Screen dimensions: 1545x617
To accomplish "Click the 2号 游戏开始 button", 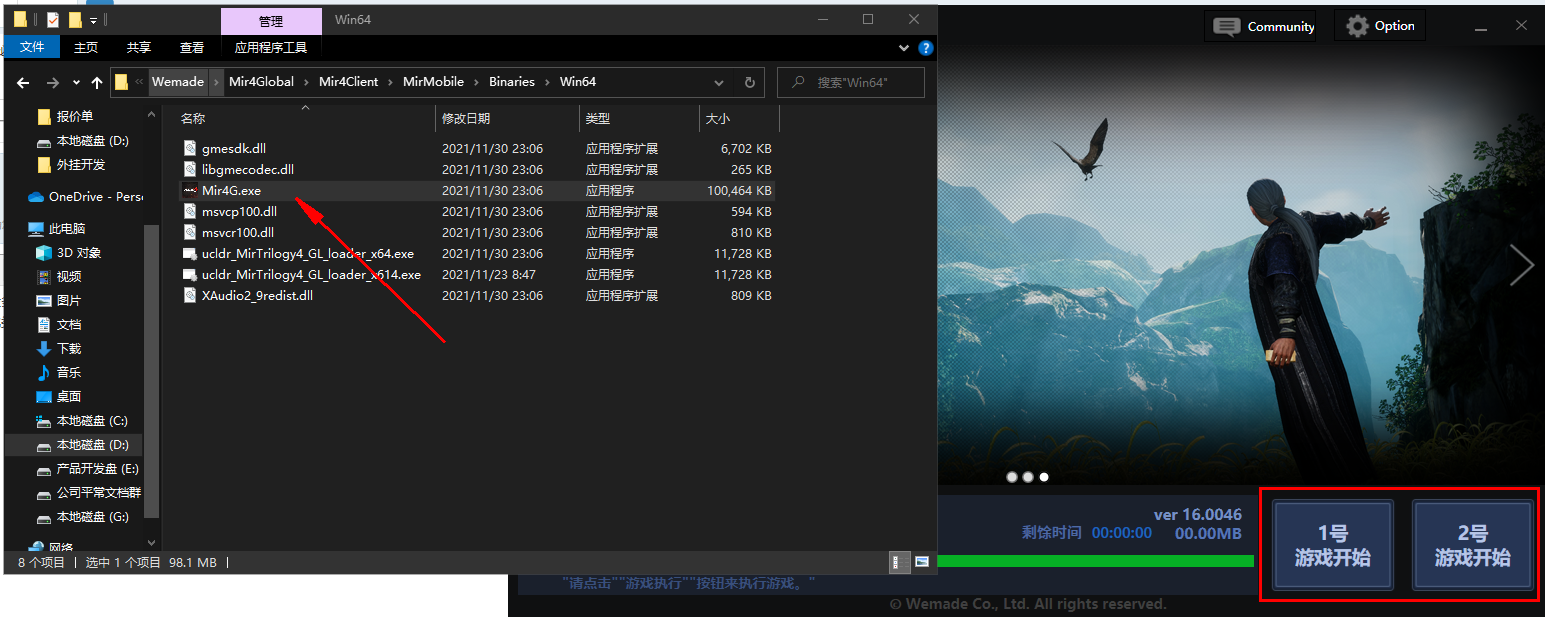I will [1472, 546].
